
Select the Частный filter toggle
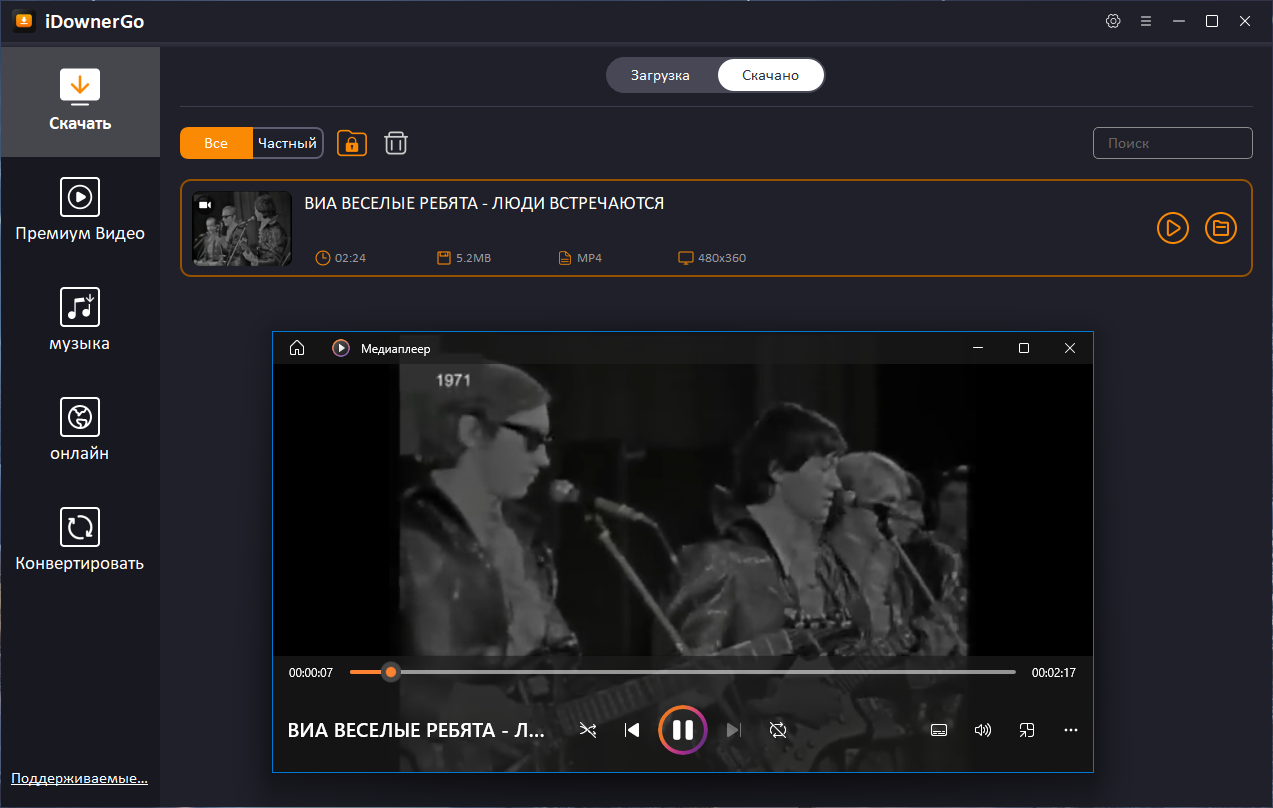pyautogui.click(x=287, y=143)
